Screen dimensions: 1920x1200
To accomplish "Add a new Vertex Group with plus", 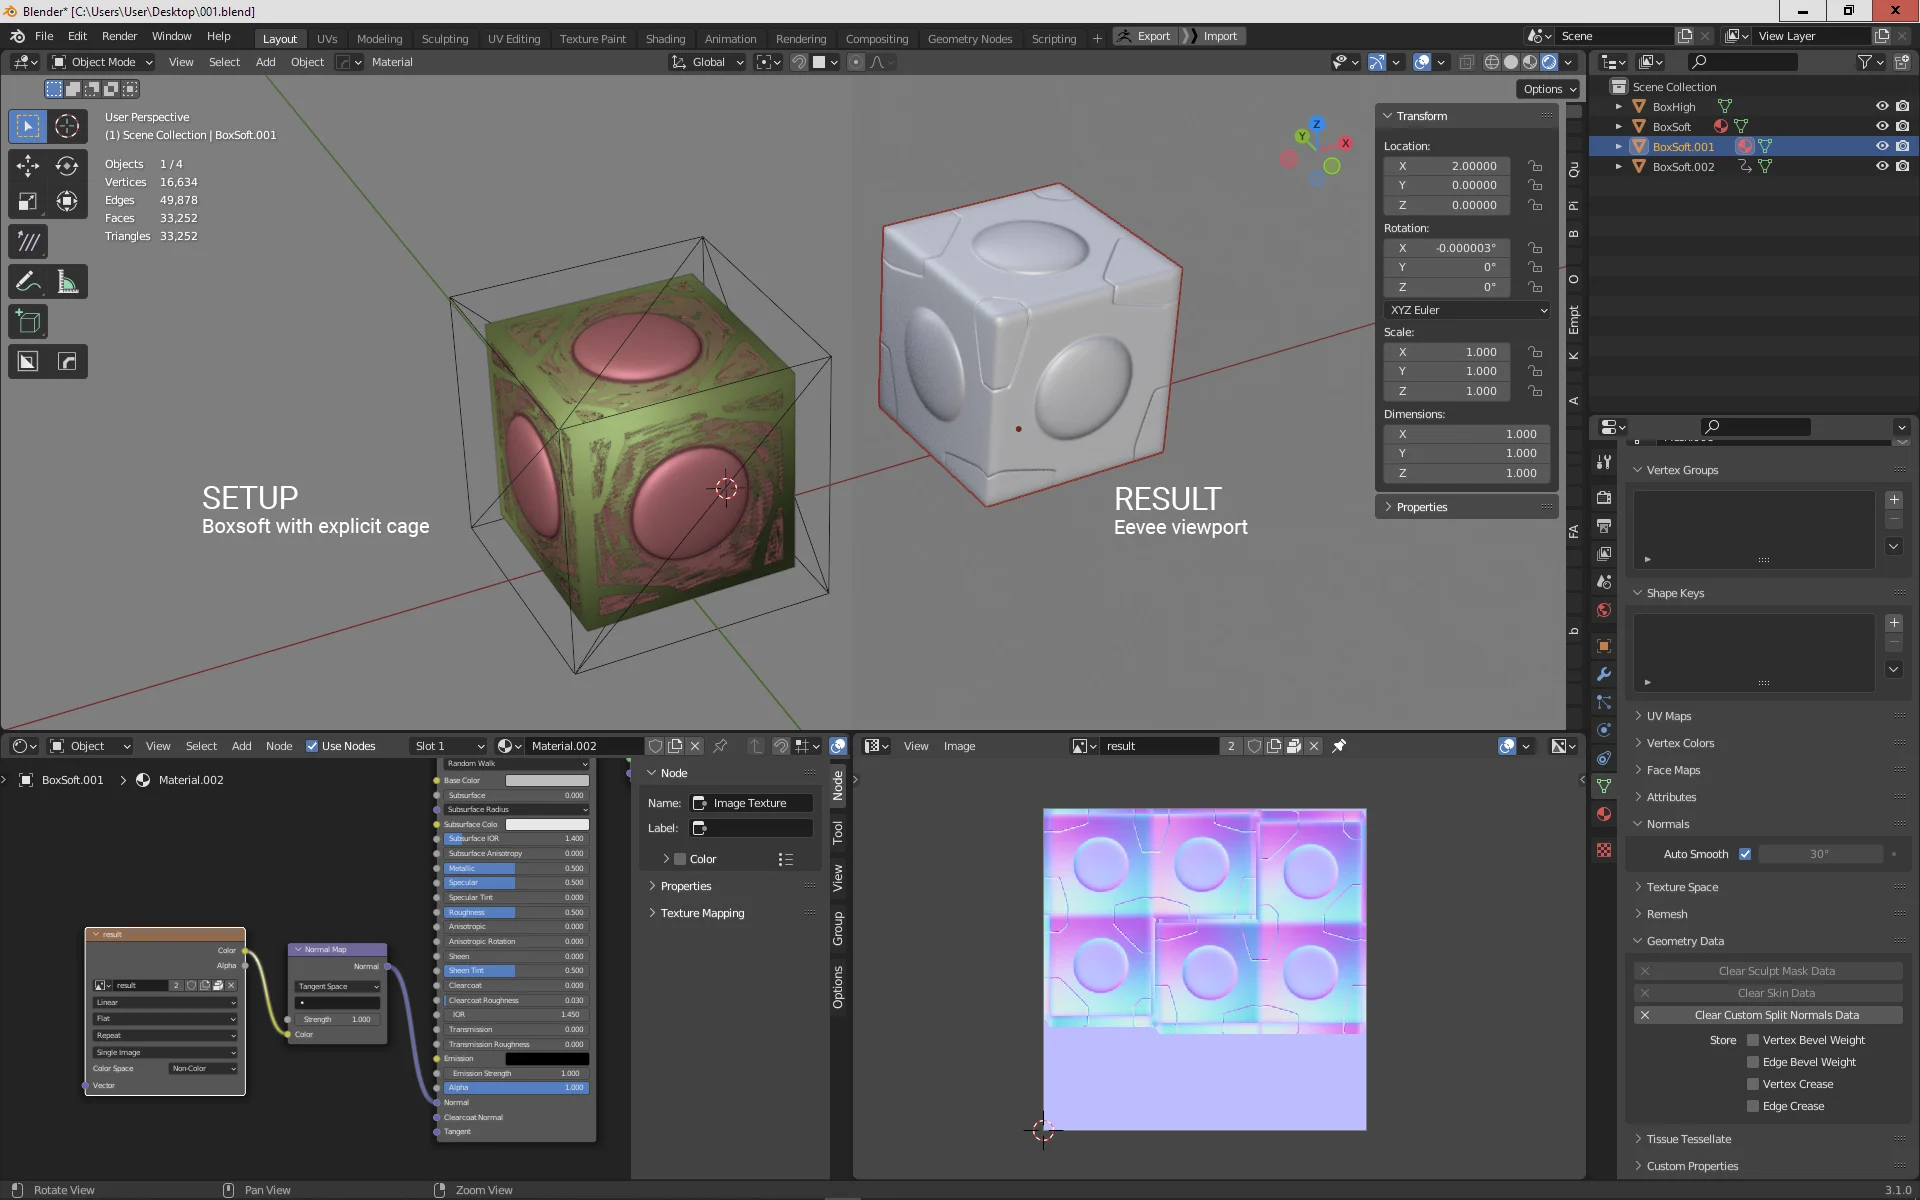I will [x=1894, y=499].
